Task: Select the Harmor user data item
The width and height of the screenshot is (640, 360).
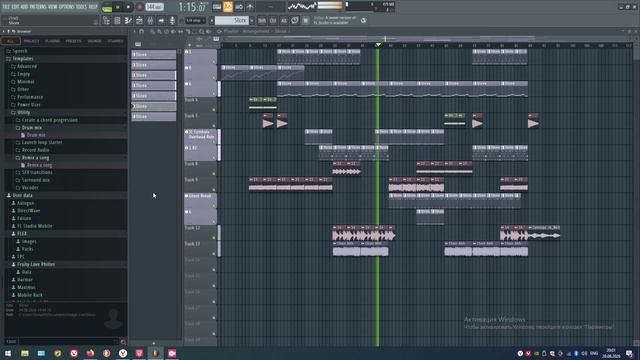Action: (x=25, y=280)
